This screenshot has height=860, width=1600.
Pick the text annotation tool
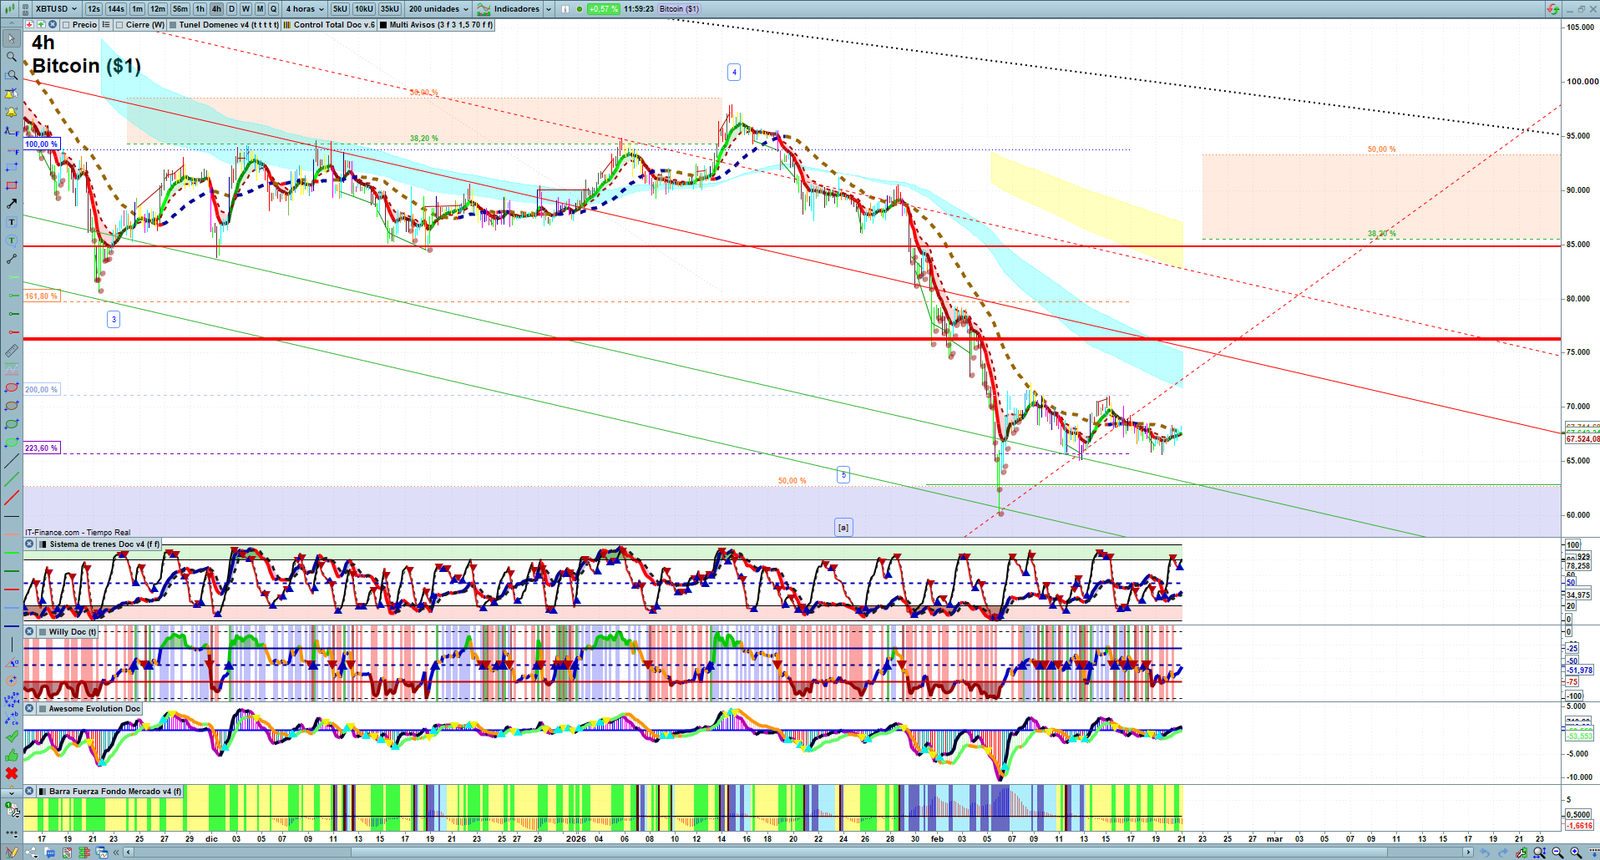(11, 222)
